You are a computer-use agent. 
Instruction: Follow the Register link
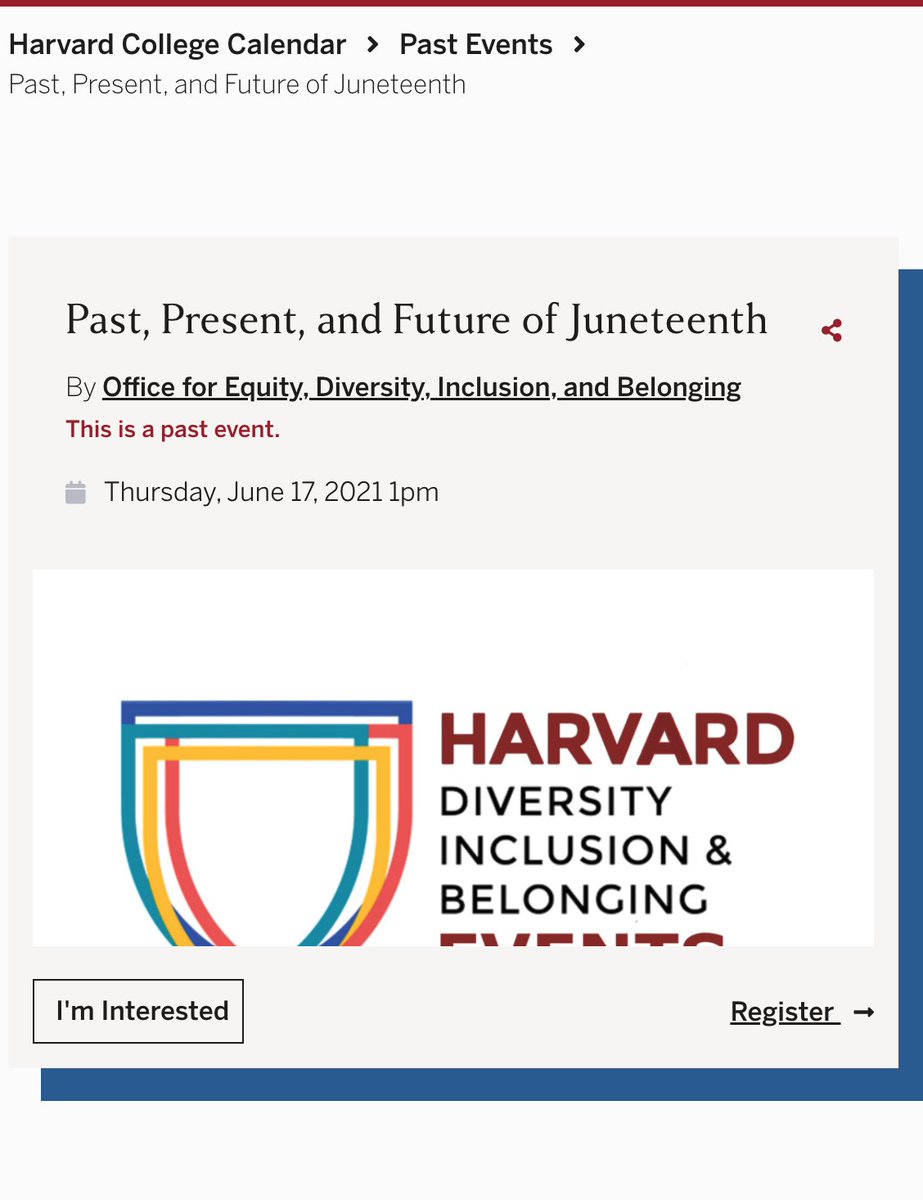tap(781, 1012)
